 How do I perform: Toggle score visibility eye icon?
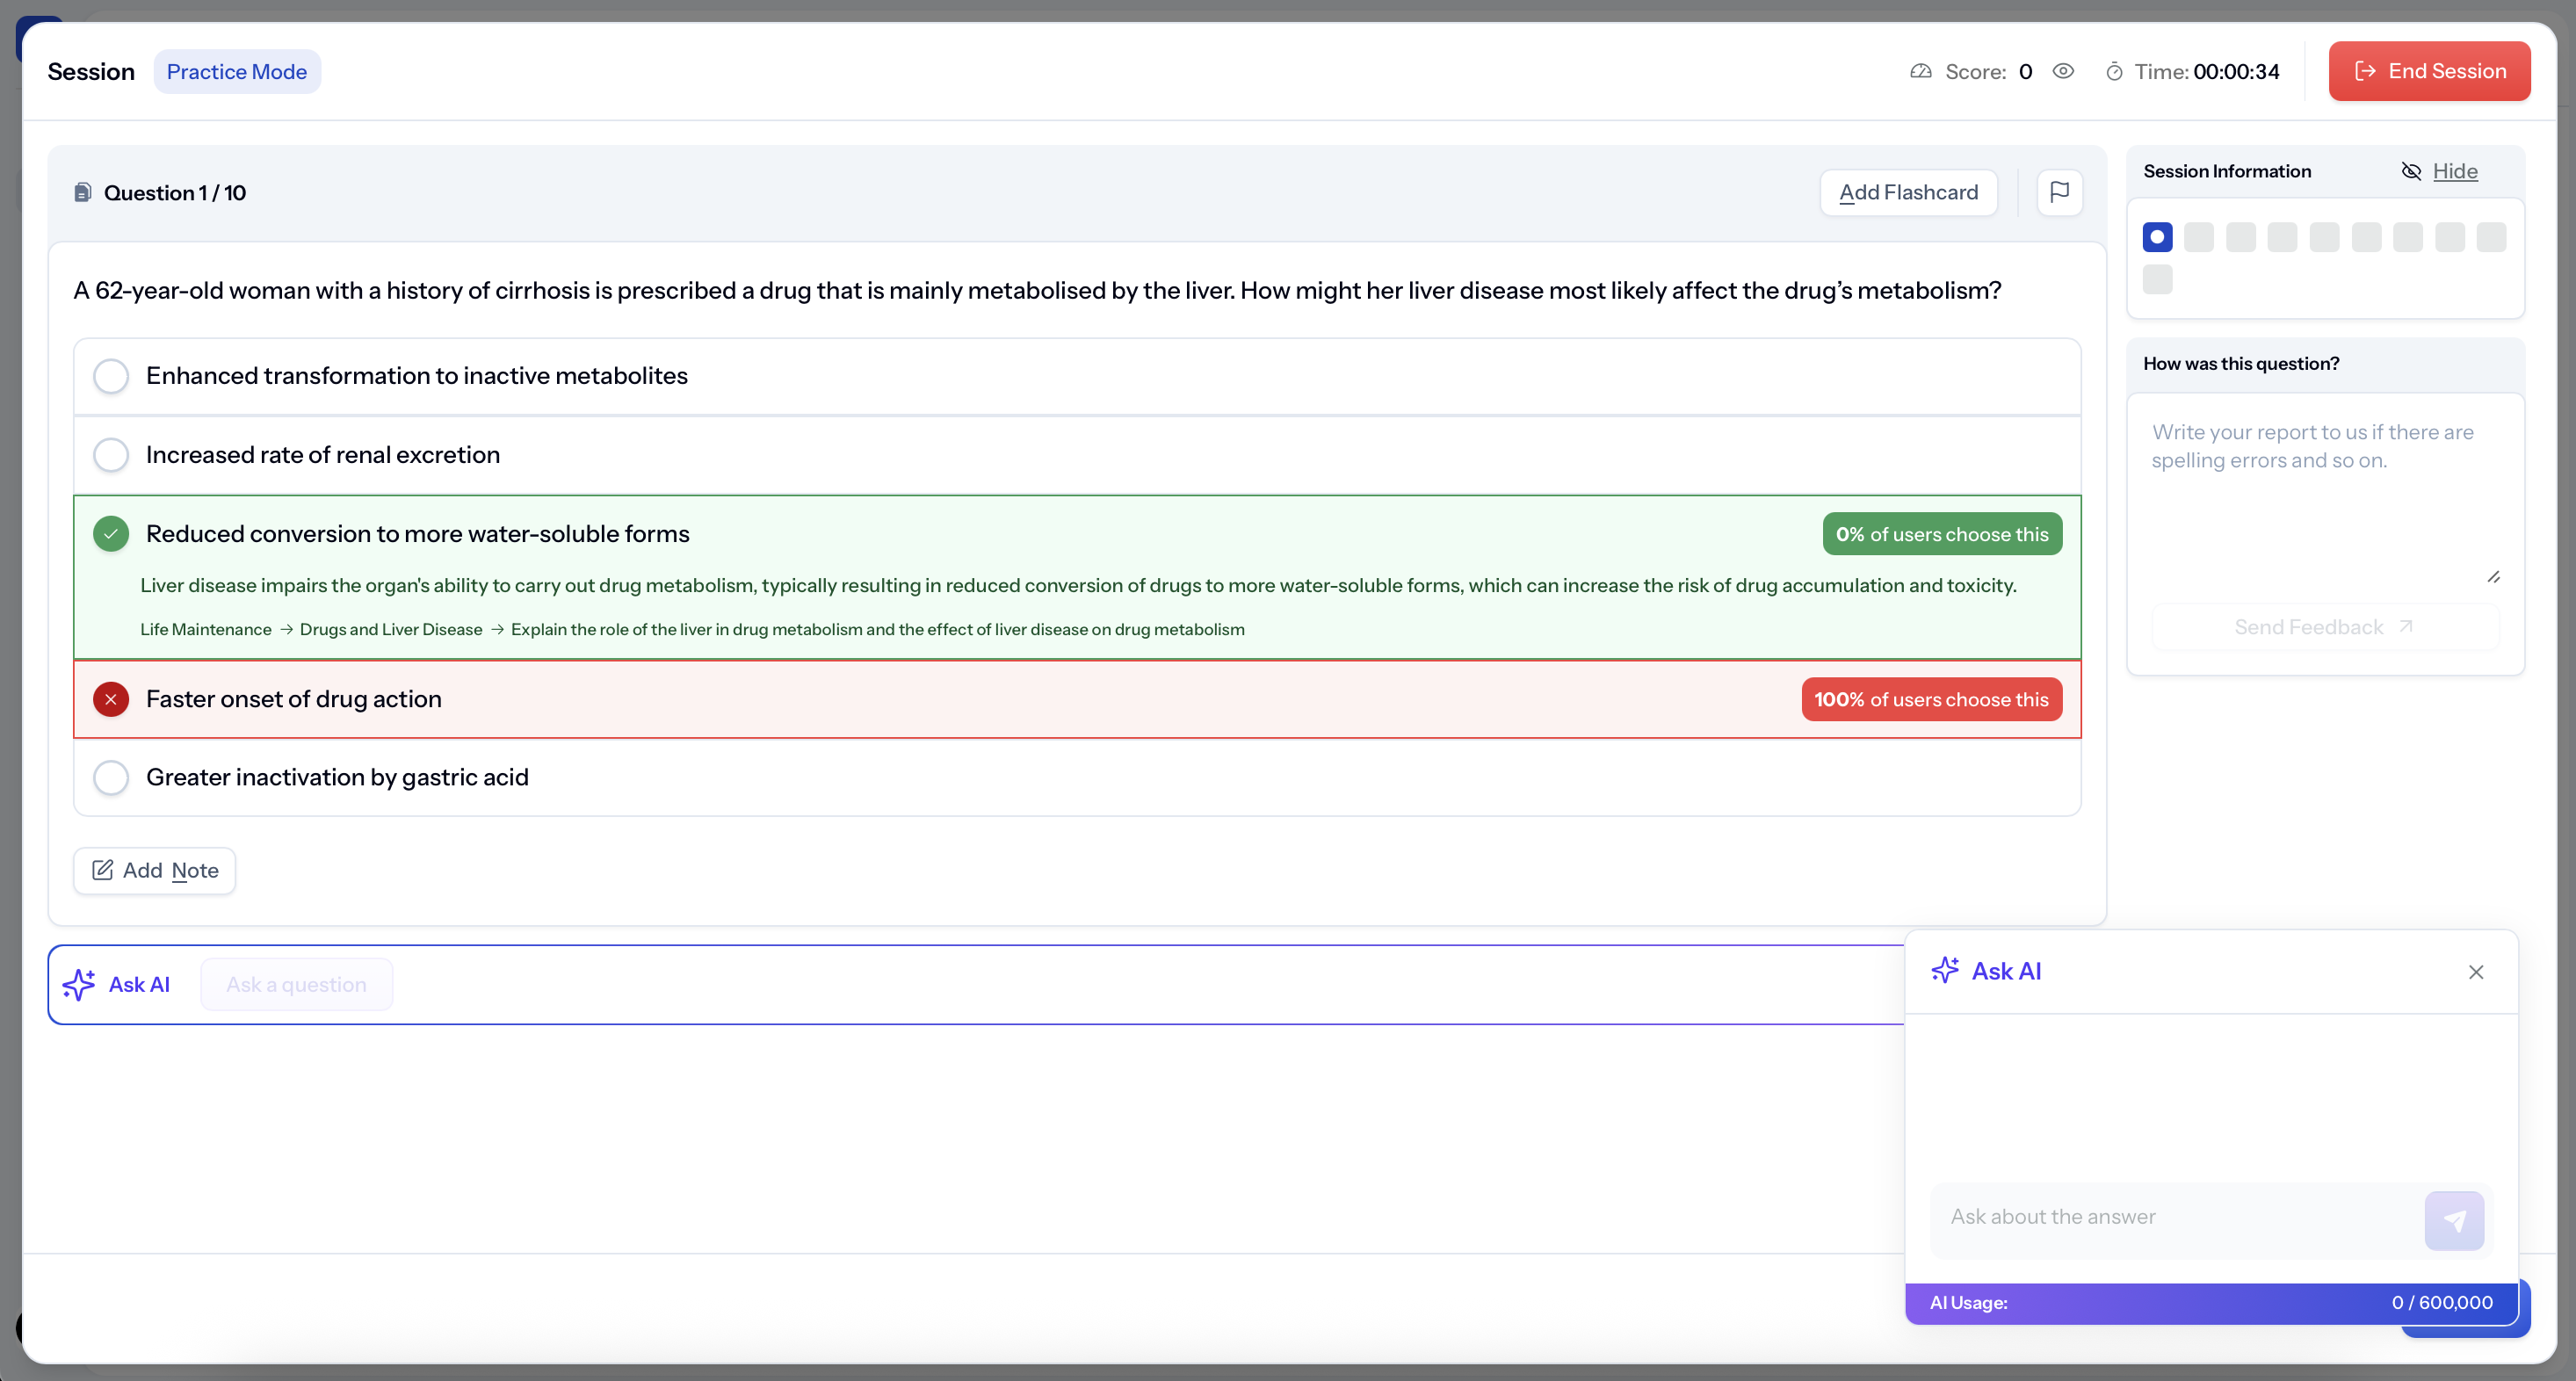2063,71
